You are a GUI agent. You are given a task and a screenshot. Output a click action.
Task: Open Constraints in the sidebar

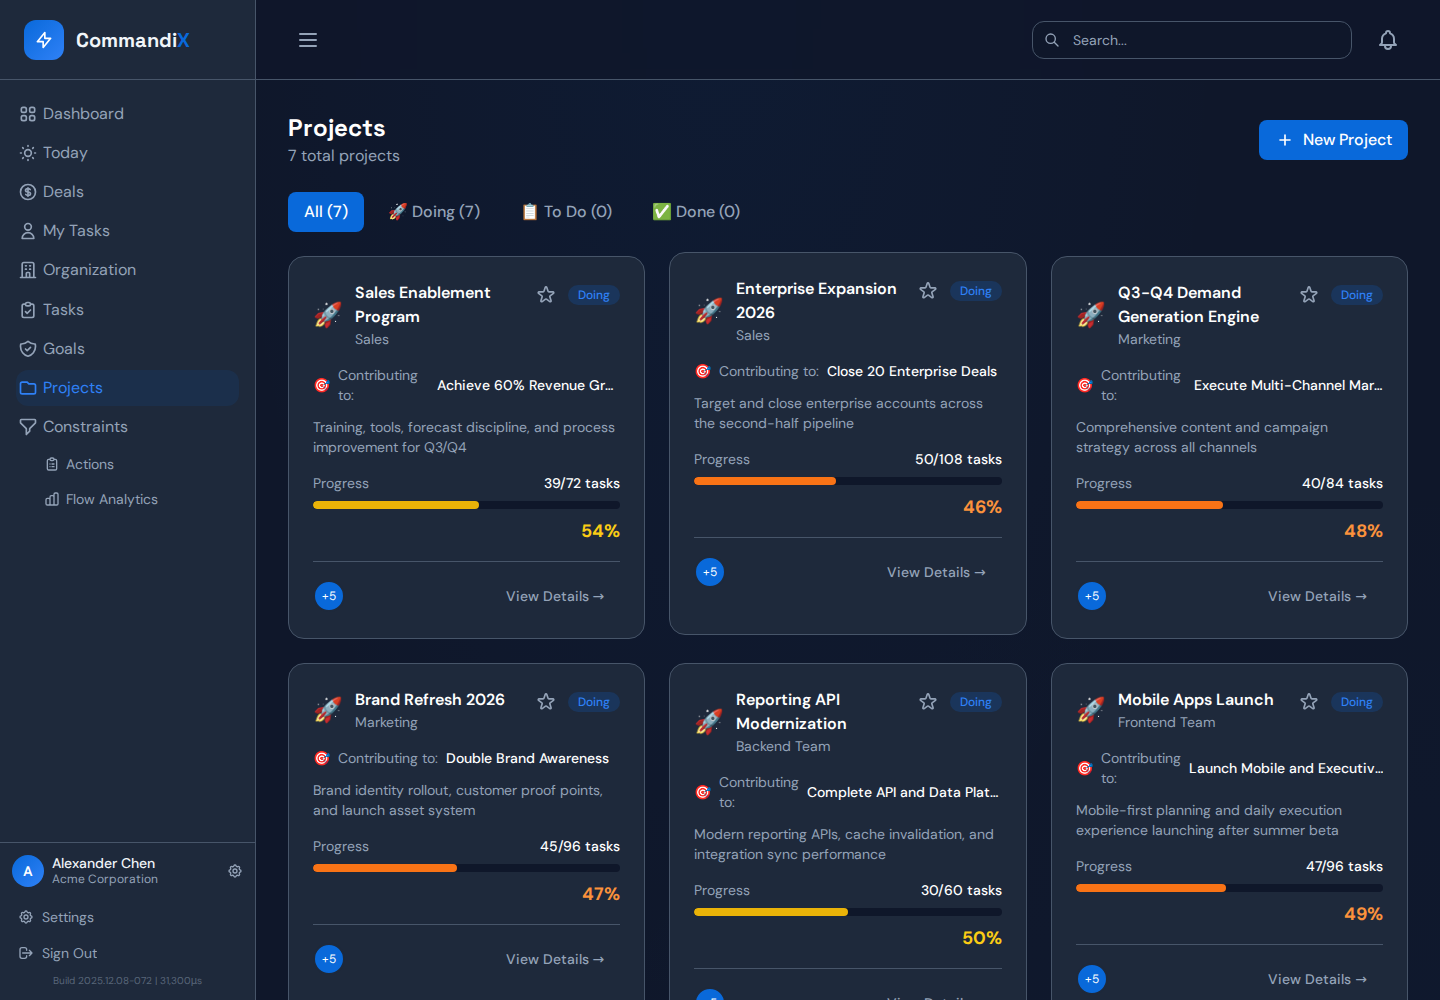click(x=128, y=427)
